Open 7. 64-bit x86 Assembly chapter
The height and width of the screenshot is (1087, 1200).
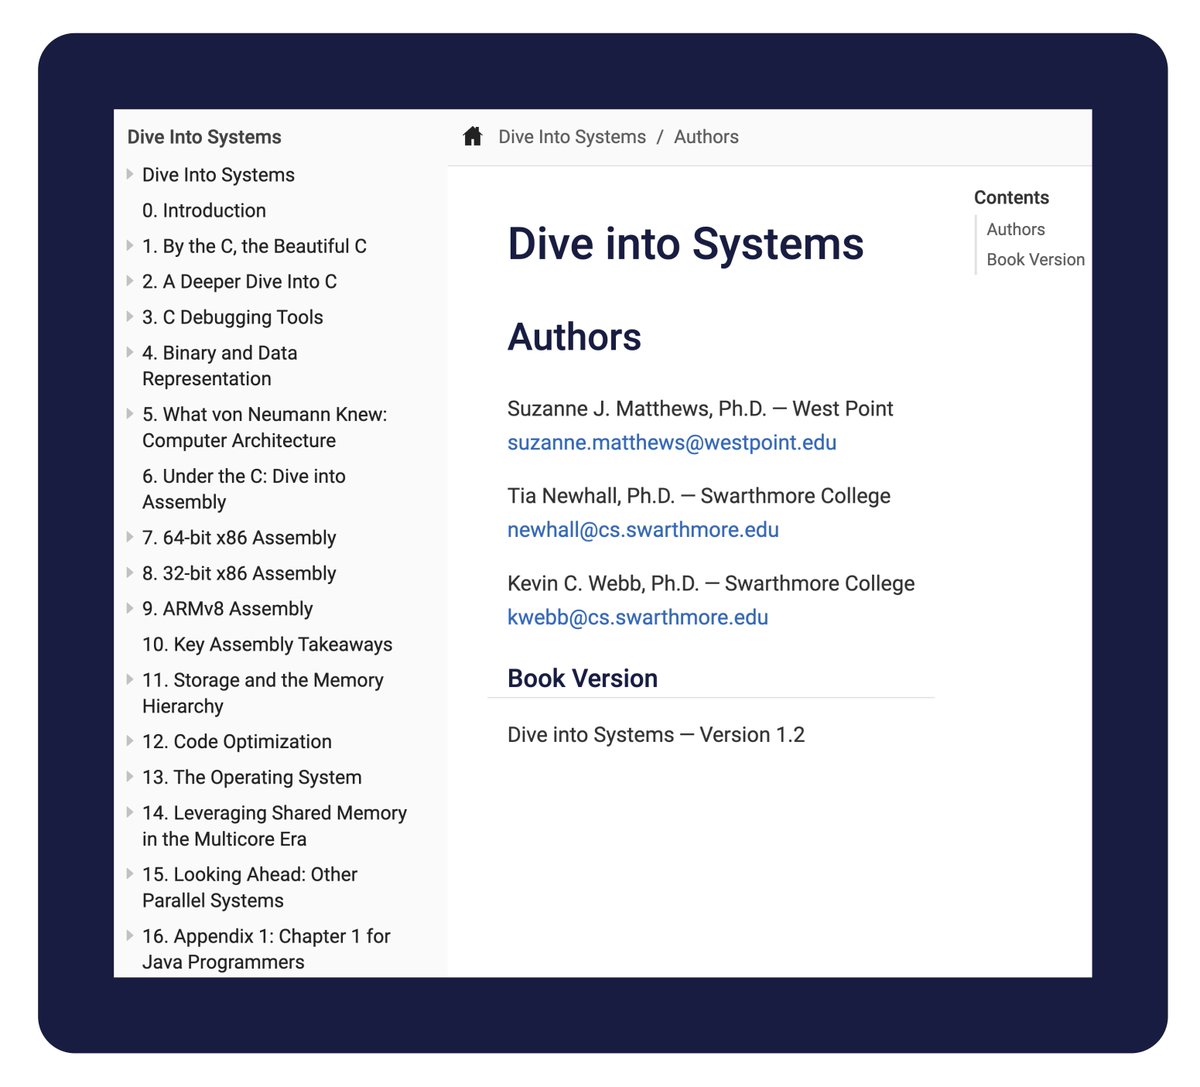pos(239,538)
